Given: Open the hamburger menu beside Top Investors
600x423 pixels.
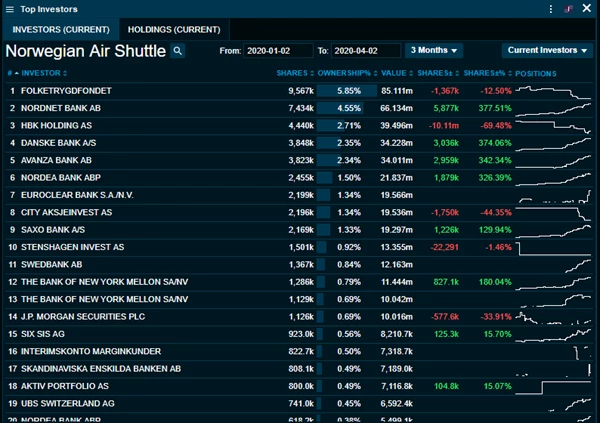Looking at the screenshot, I should (x=10, y=9).
